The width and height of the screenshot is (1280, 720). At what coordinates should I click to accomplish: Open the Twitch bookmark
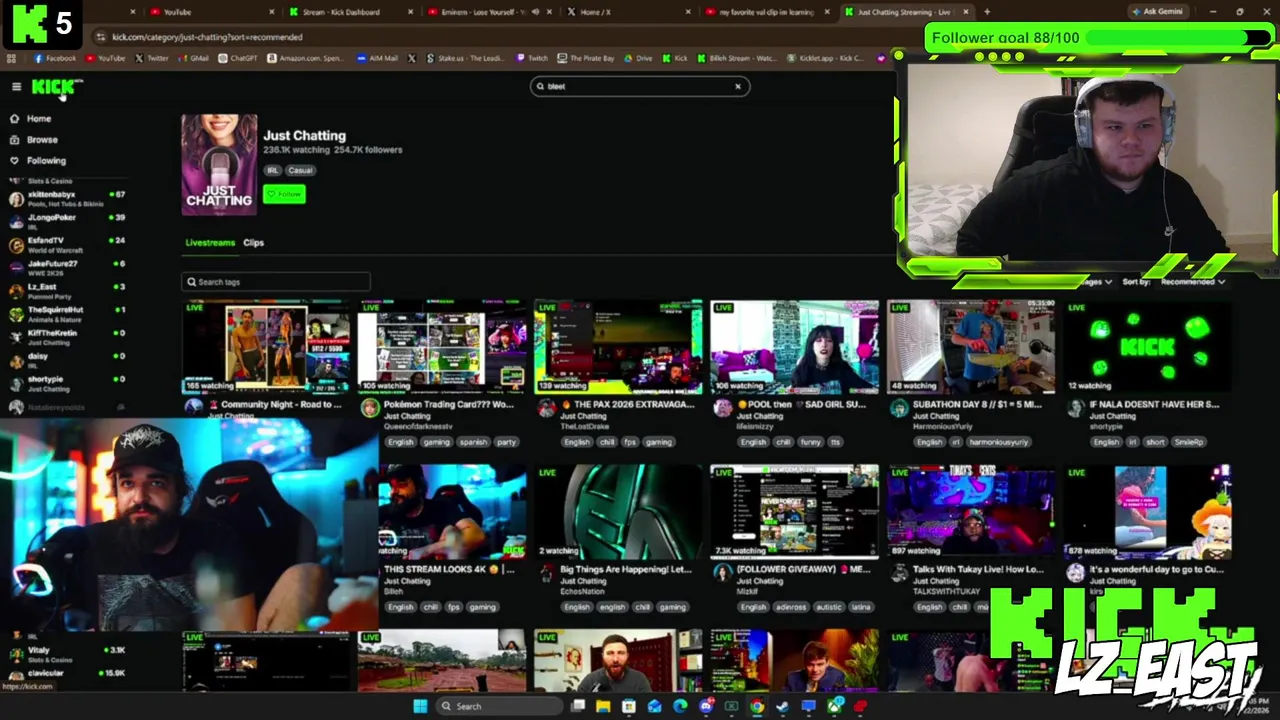tap(532, 58)
